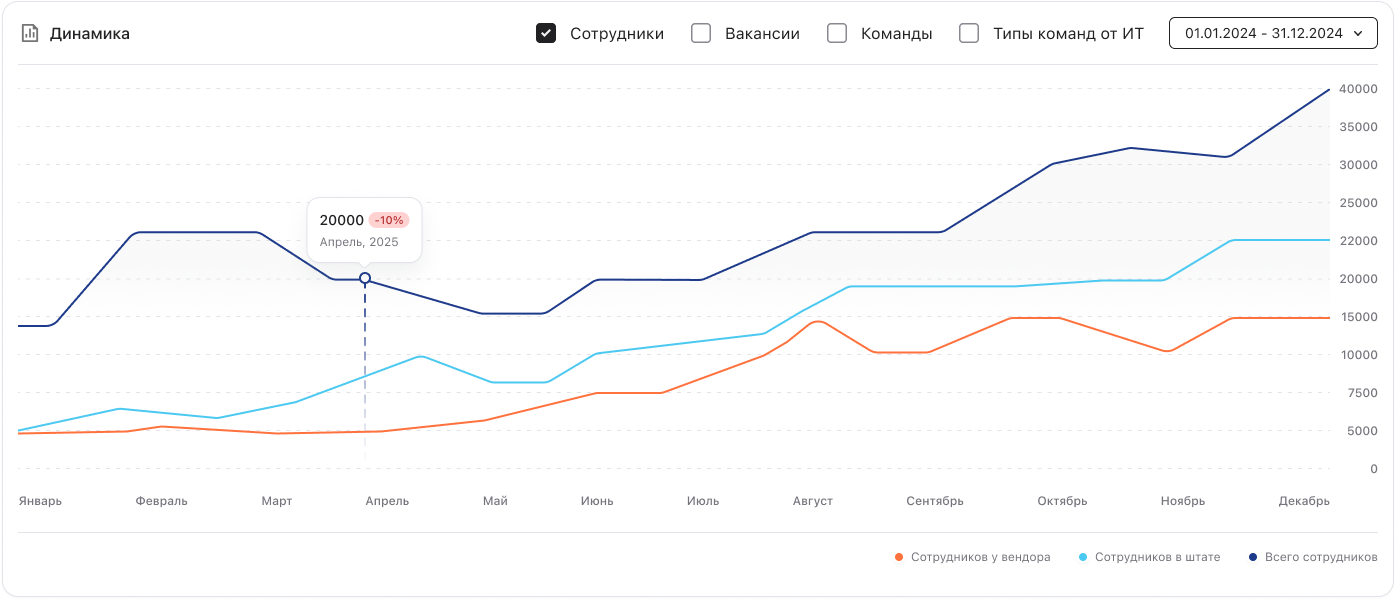The image size is (1396, 600).
Task: Toggle the Всего сотрудников legend label
Action: pos(1321,557)
